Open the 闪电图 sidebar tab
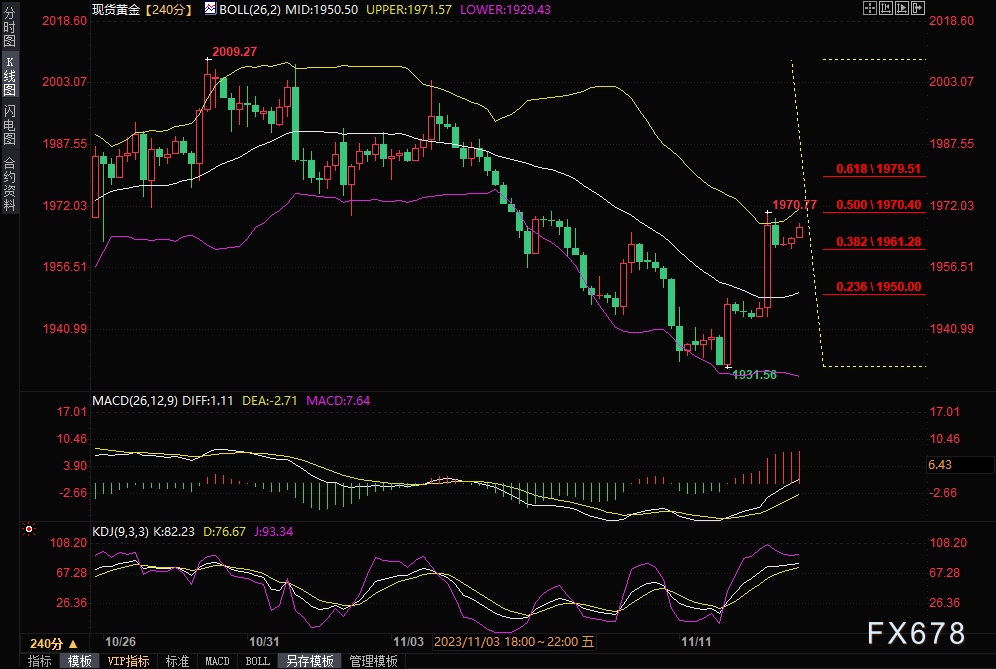The height and width of the screenshot is (669, 996). pos(9,123)
